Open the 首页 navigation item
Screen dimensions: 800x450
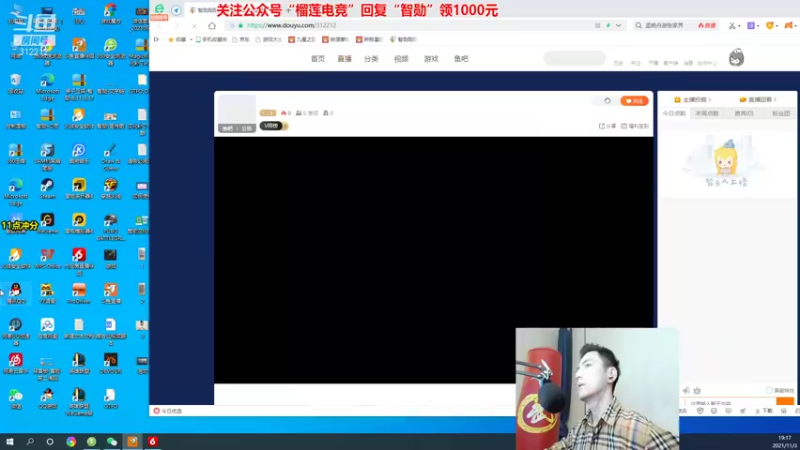[x=318, y=59]
